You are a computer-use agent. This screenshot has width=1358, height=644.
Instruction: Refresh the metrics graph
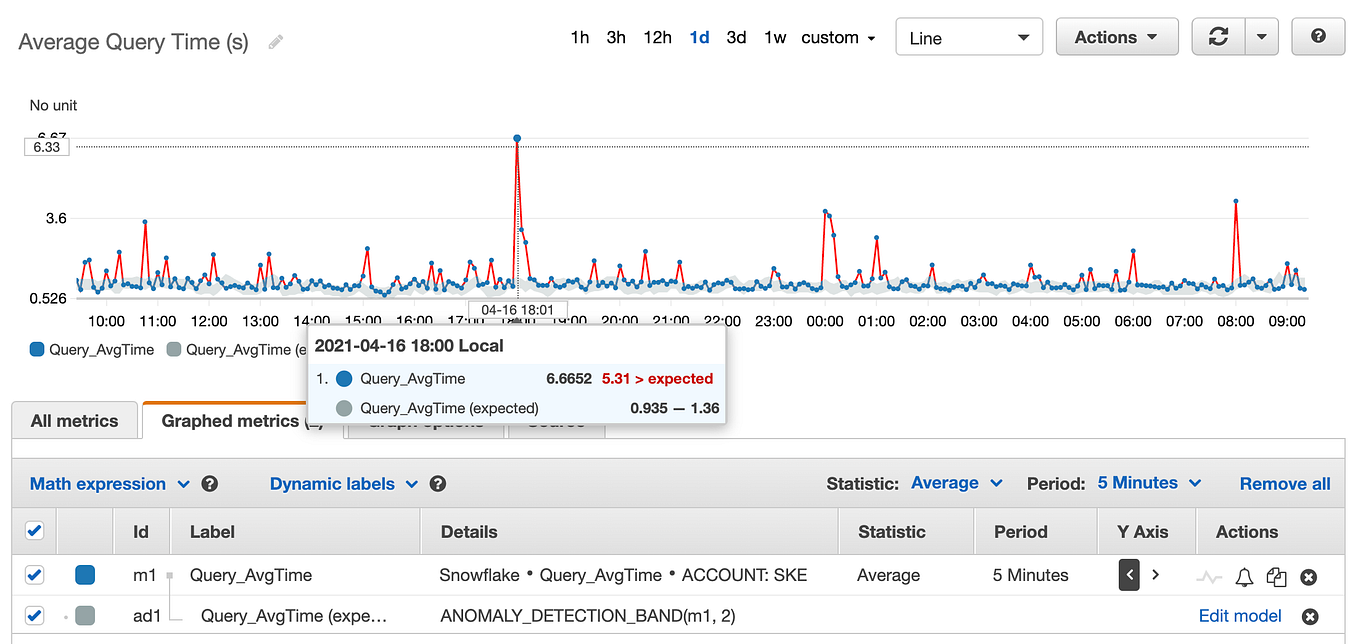[x=1218, y=36]
